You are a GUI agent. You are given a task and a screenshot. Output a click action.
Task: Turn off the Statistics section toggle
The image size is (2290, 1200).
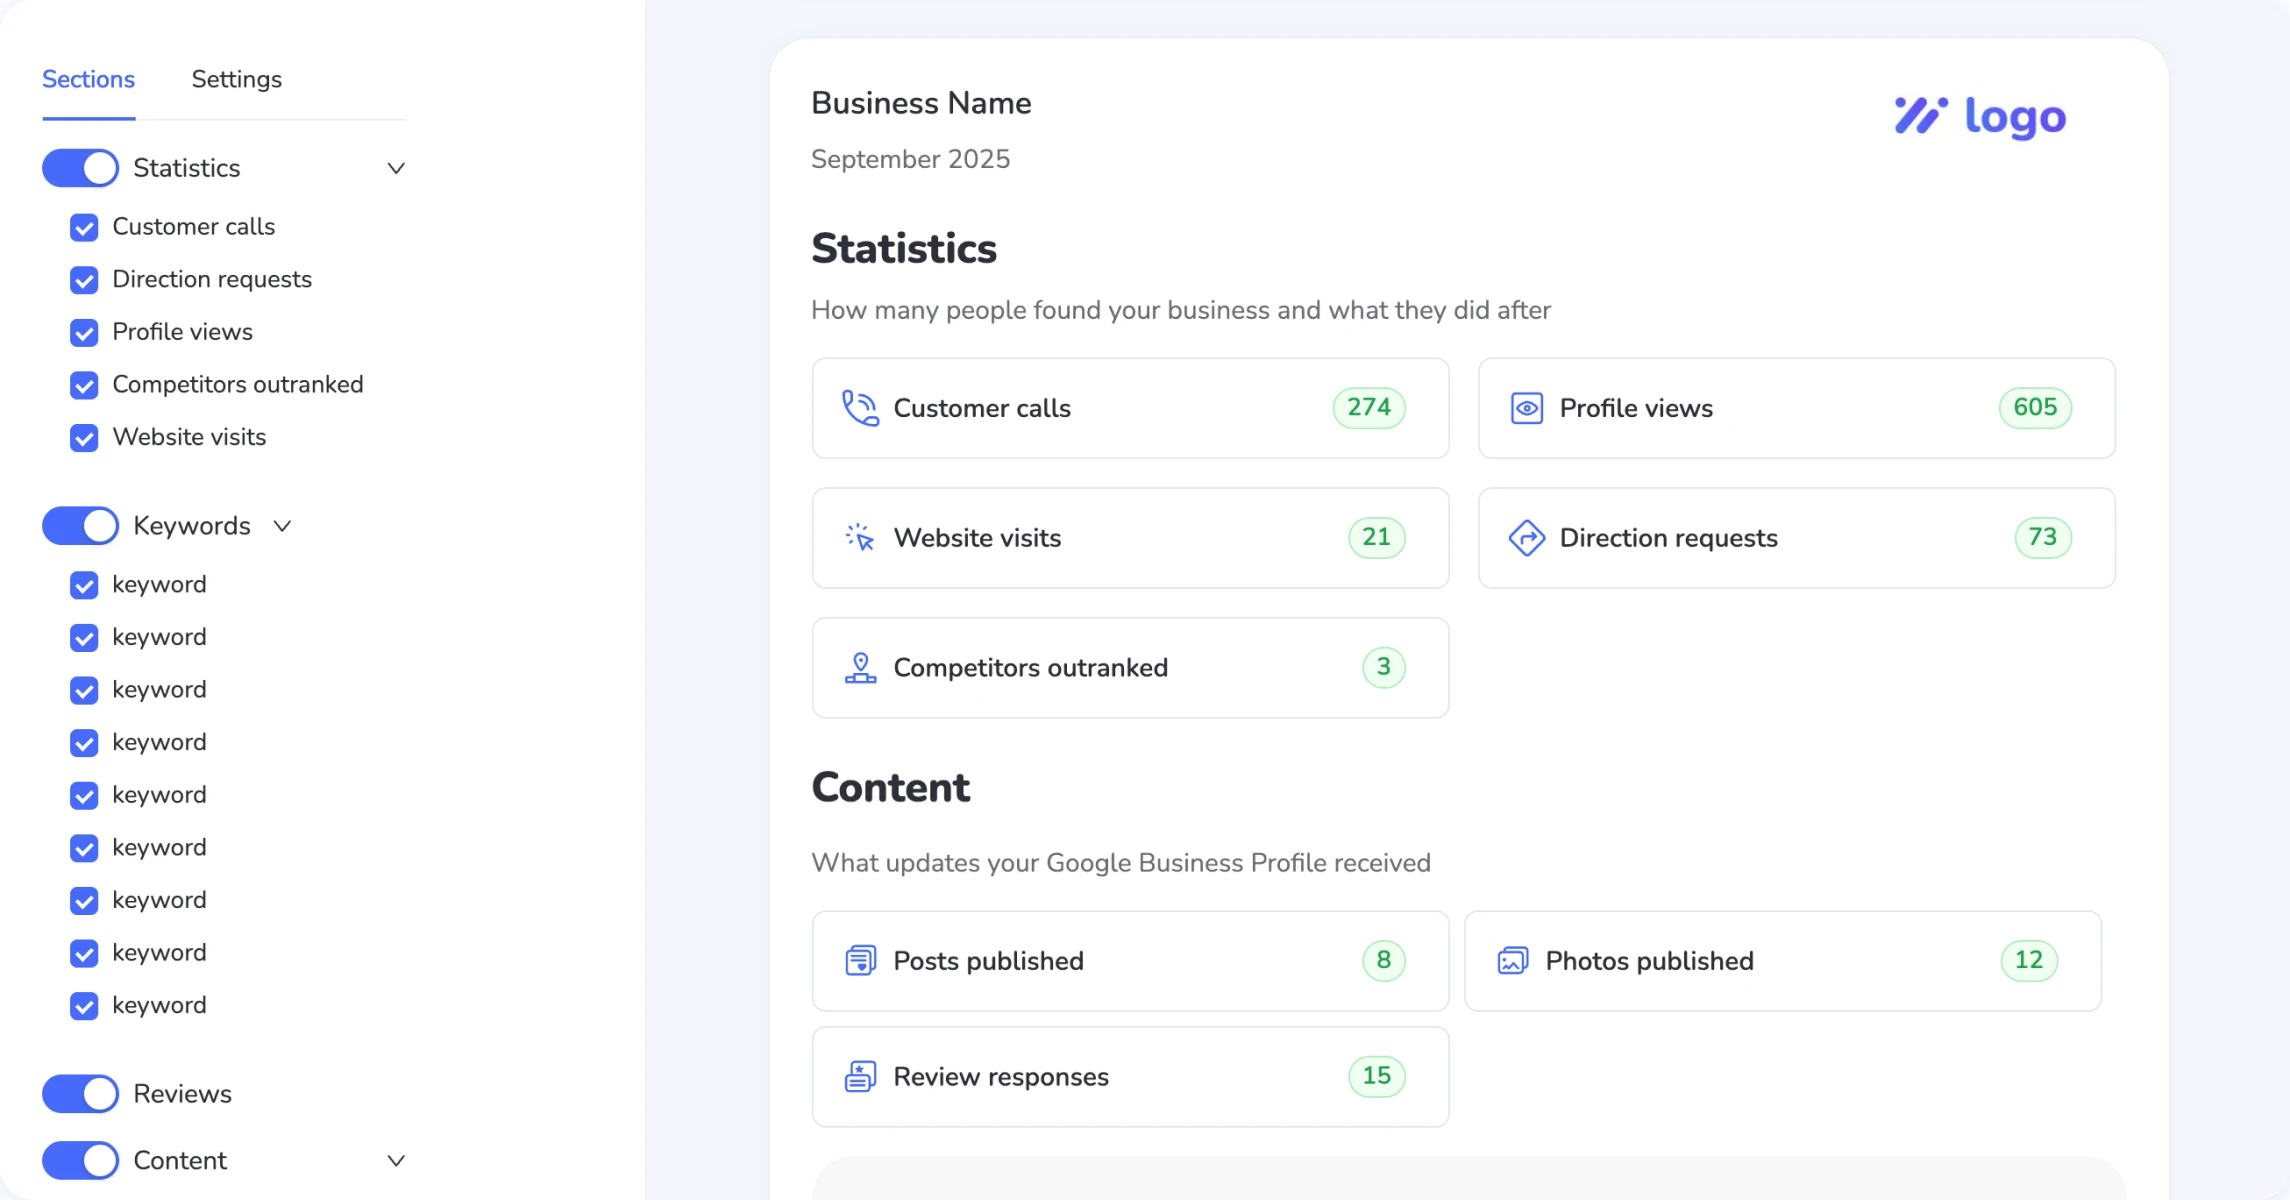[80, 168]
